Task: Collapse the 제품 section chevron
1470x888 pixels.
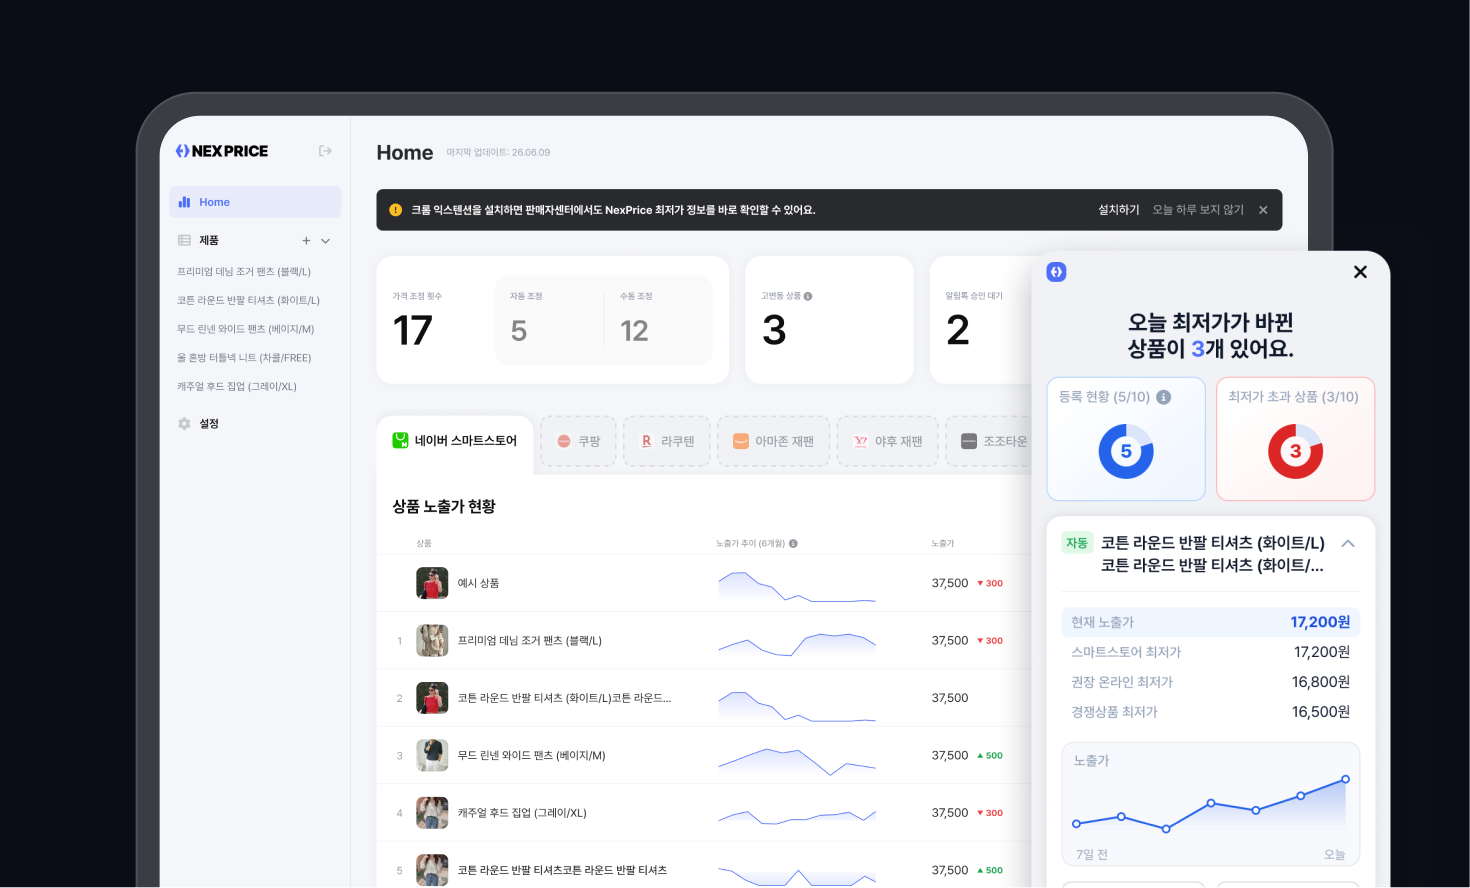Action: [x=326, y=240]
